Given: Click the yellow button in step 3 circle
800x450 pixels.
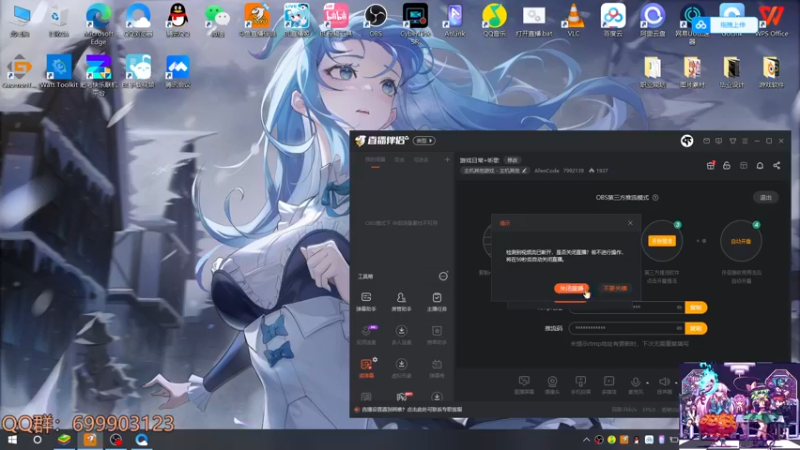Looking at the screenshot, I should pyautogui.click(x=662, y=241).
